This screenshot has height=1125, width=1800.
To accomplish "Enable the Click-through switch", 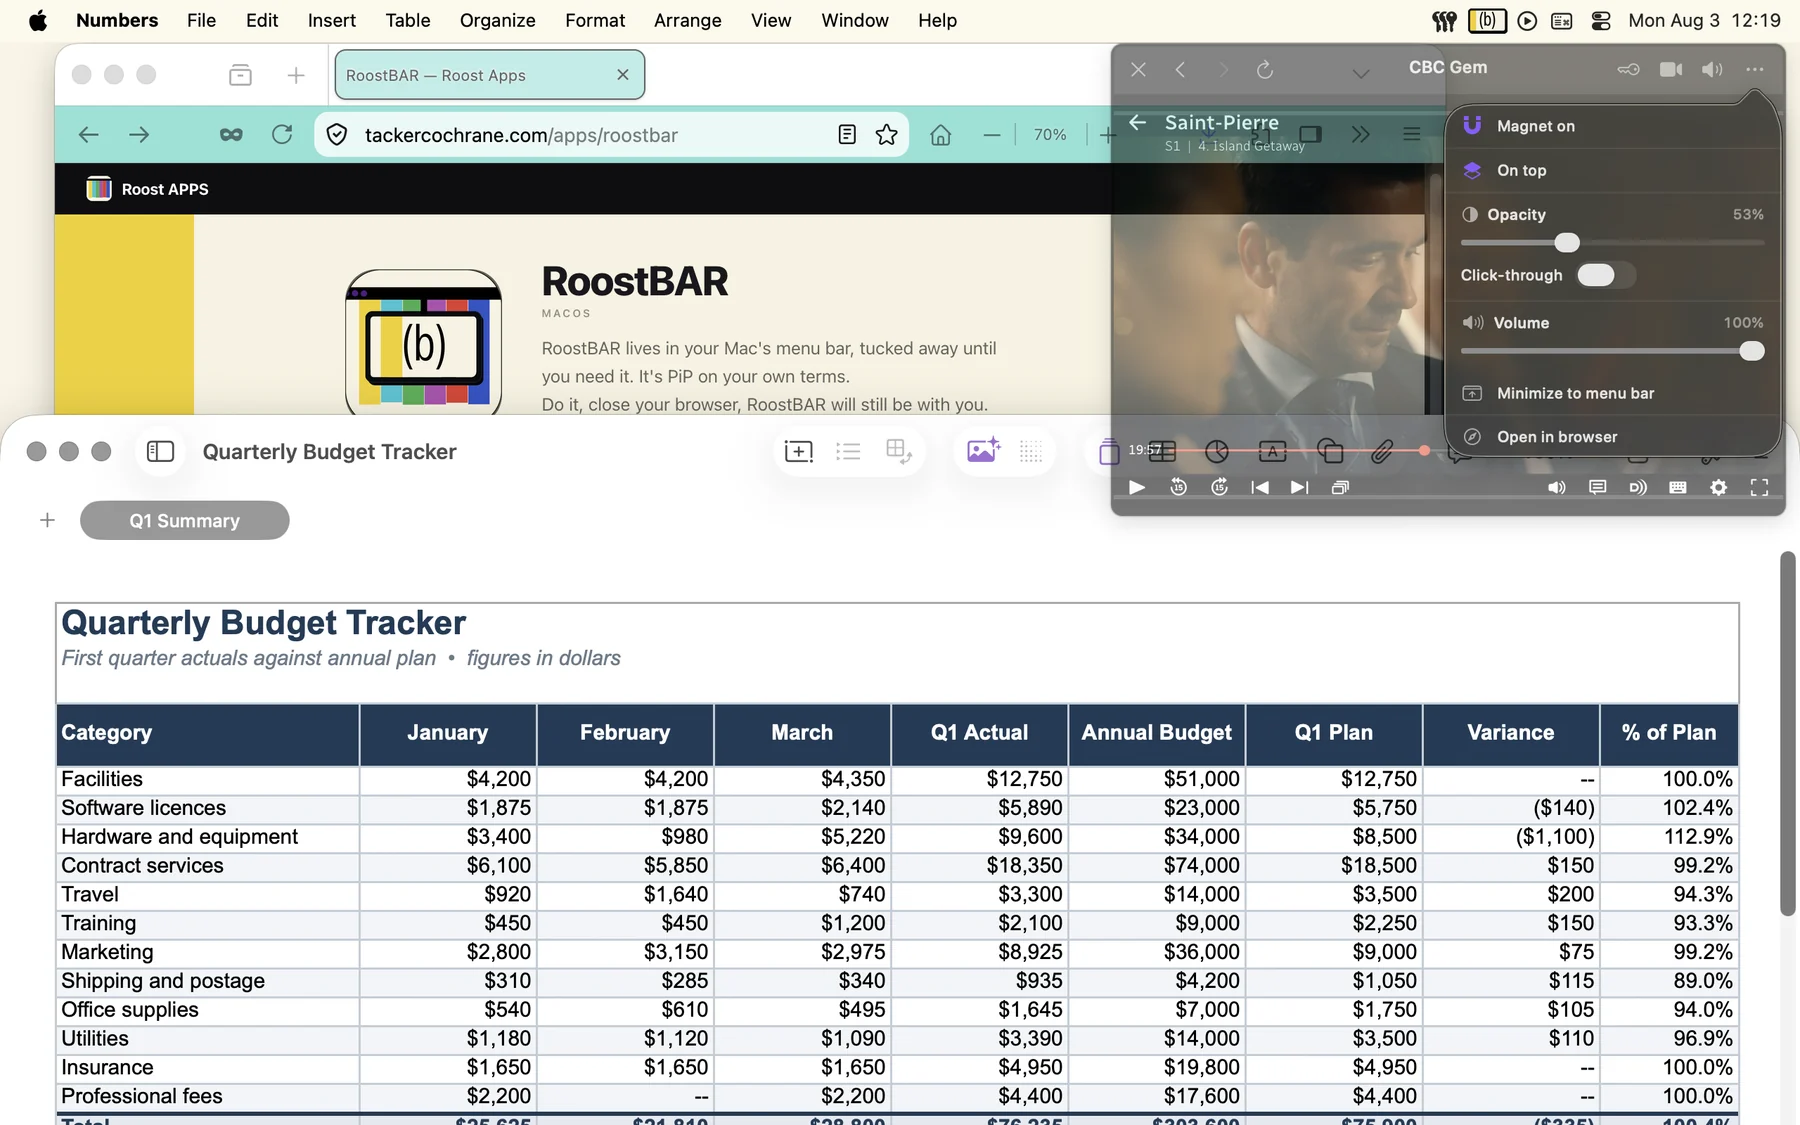I will pos(1605,275).
